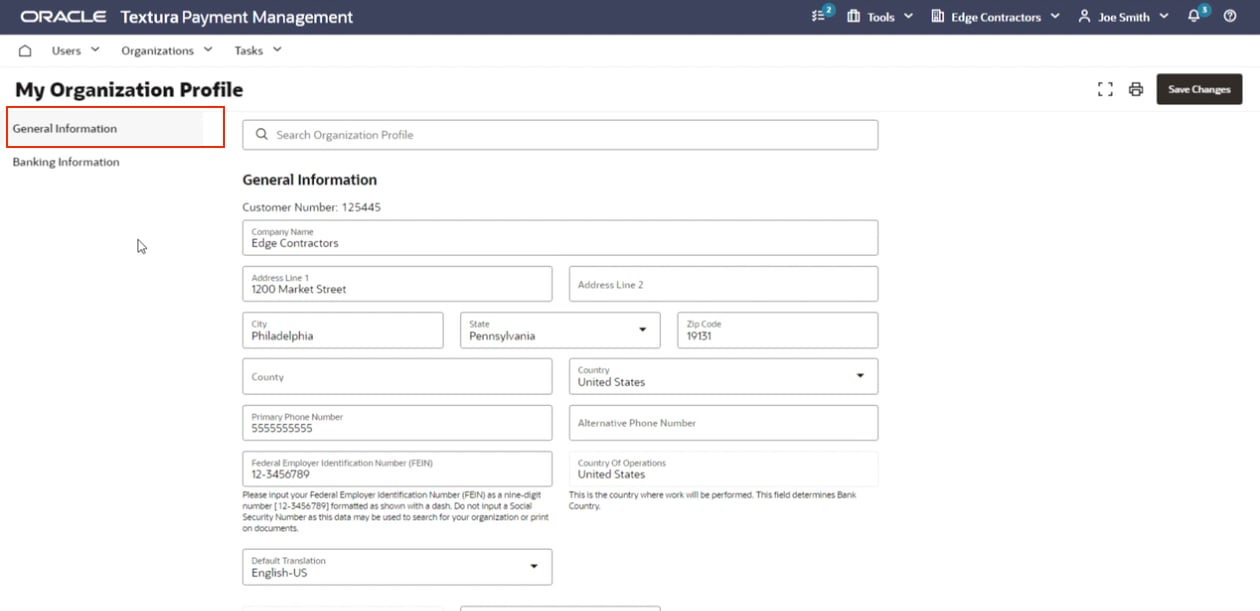This screenshot has height=611, width=1260.
Task: Change the Default Translation dropdown
Action: tap(534, 567)
